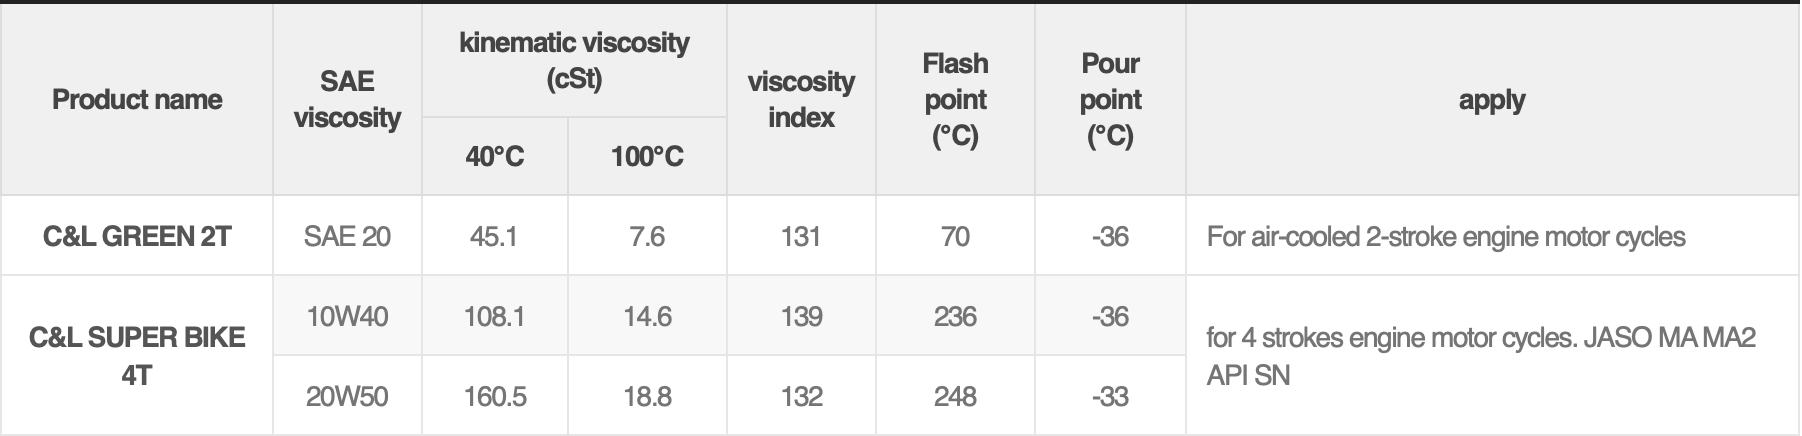Screen dimensions: 1802x436
Task: Click the 40°C sub-column header
Action: pos(494,157)
